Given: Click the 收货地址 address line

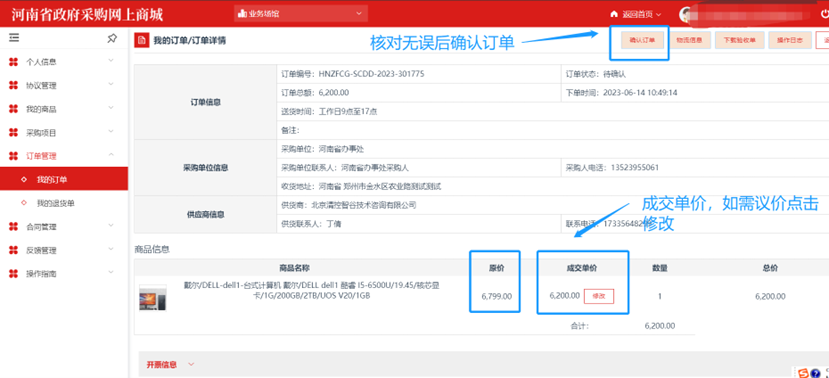Looking at the screenshot, I should [361, 186].
